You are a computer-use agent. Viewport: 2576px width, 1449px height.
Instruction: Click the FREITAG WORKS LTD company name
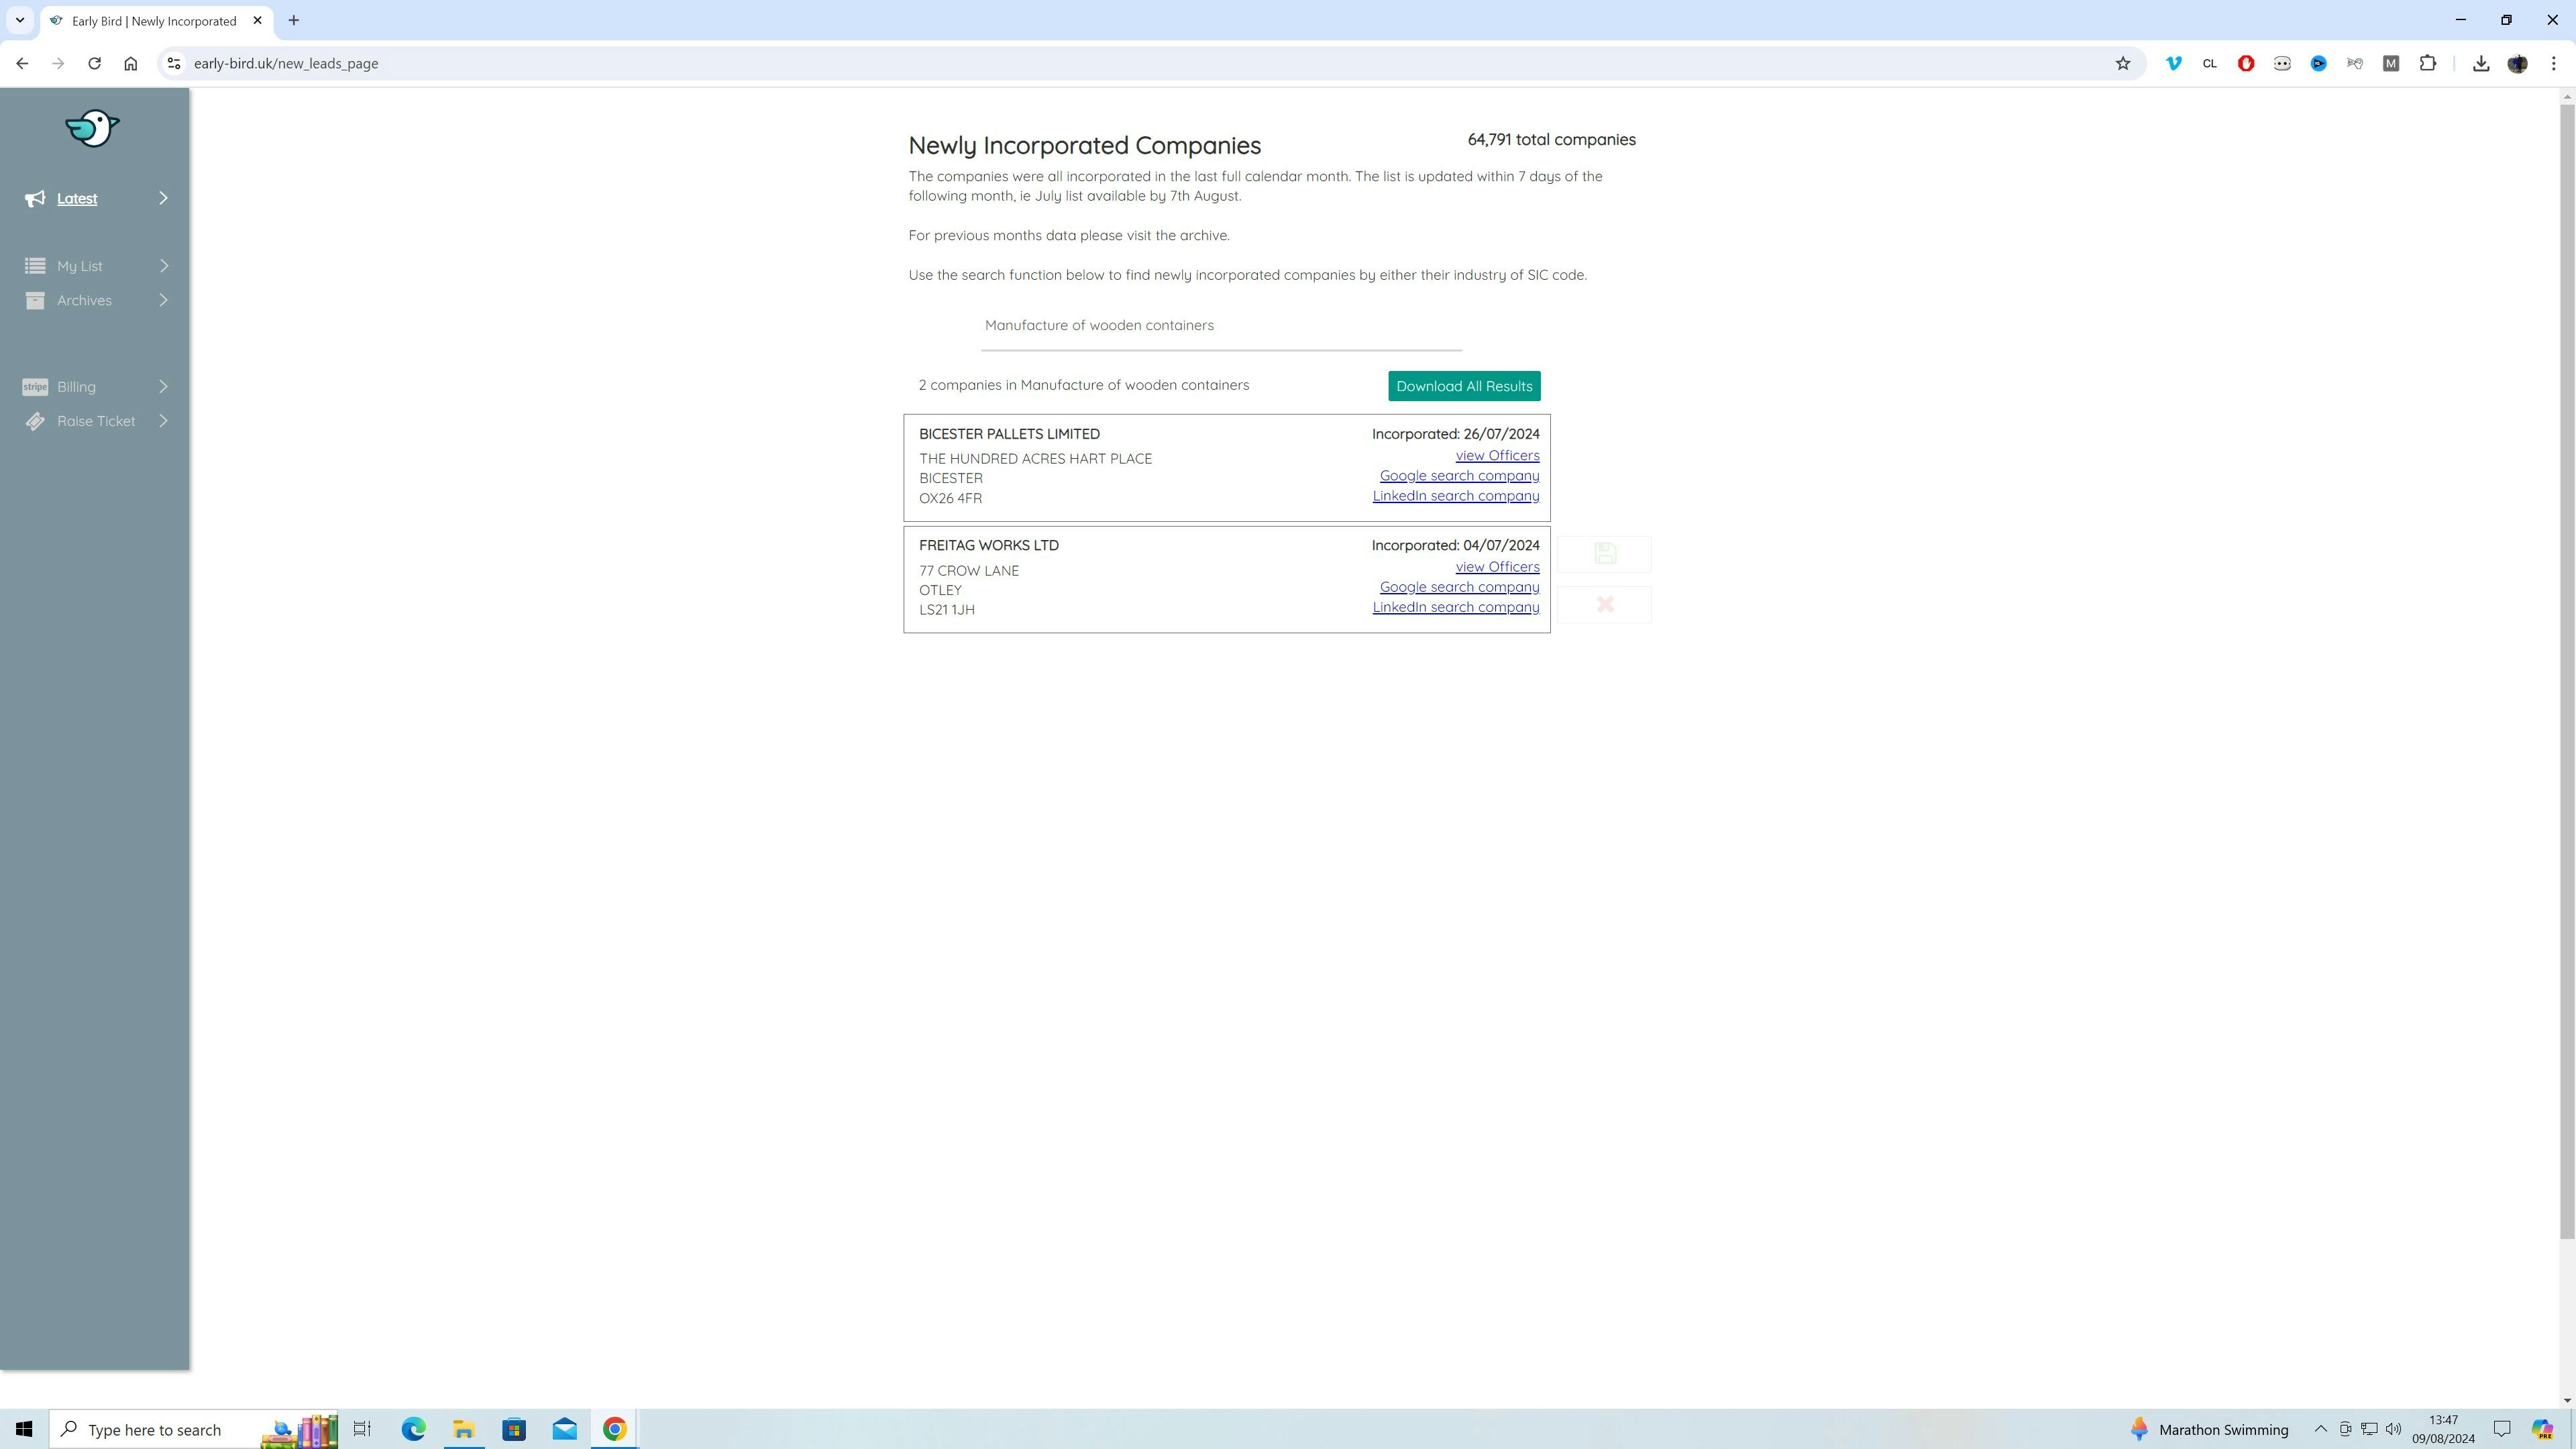tap(988, 546)
